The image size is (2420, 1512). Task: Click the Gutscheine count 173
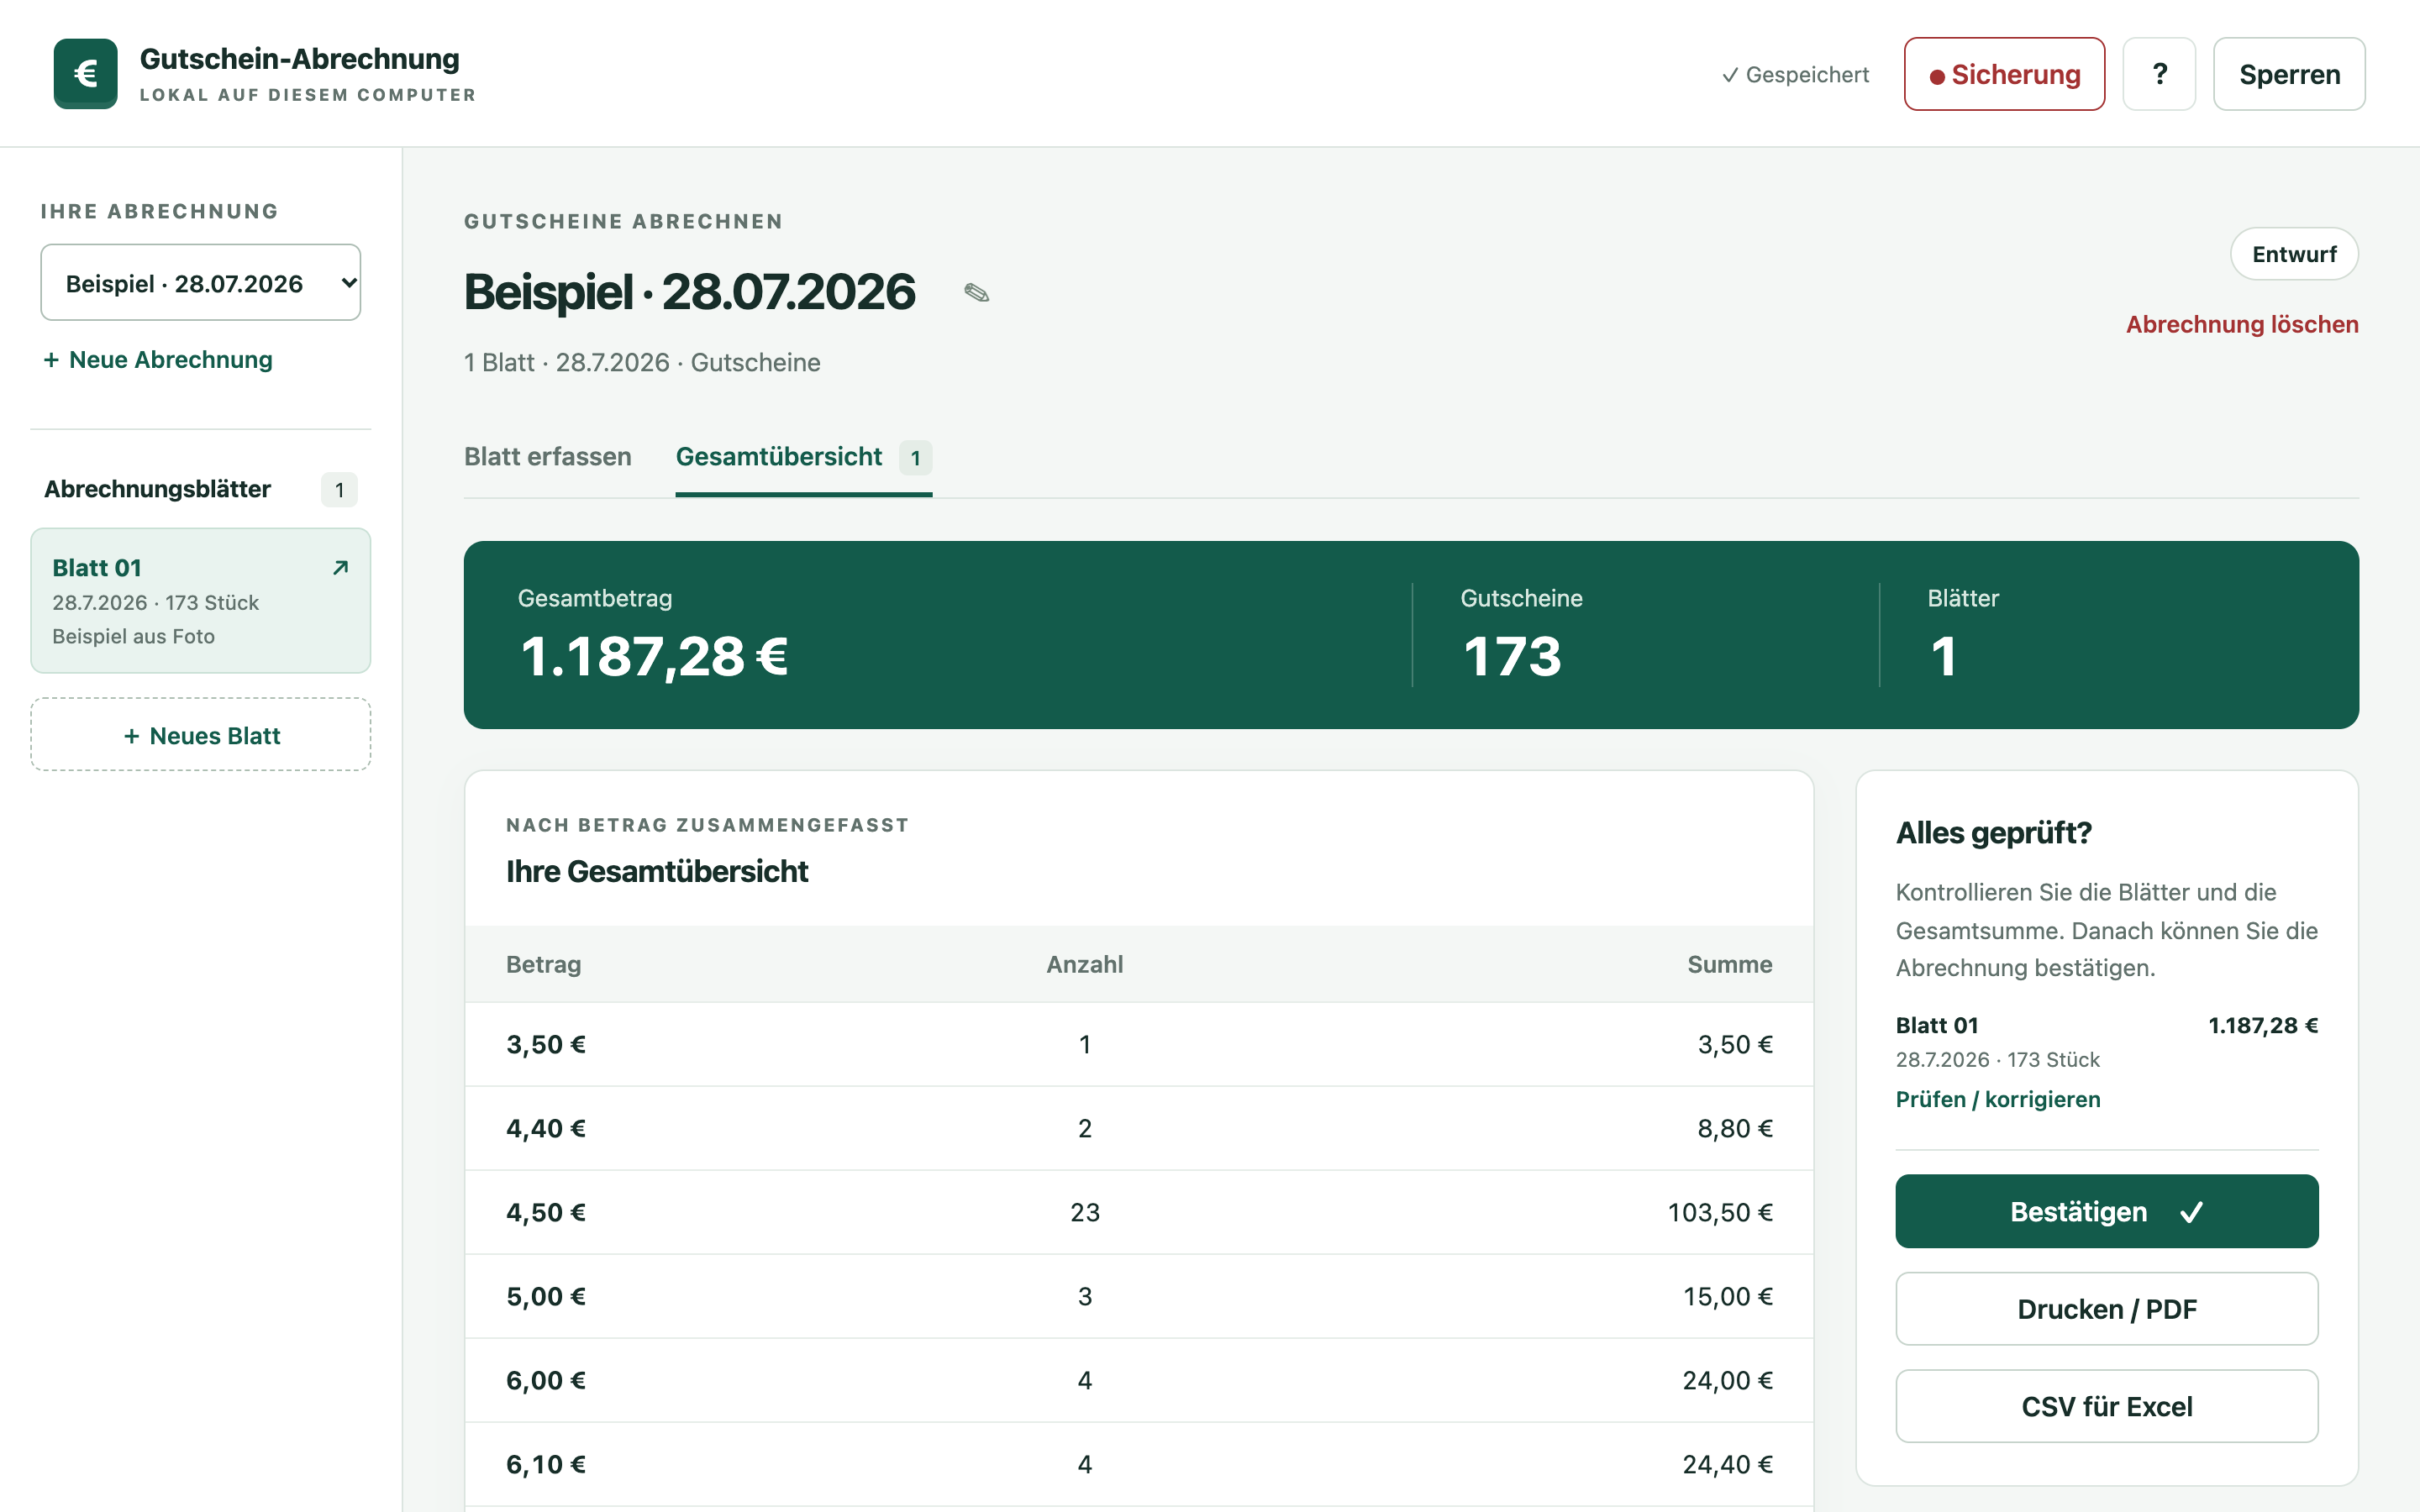(1512, 657)
